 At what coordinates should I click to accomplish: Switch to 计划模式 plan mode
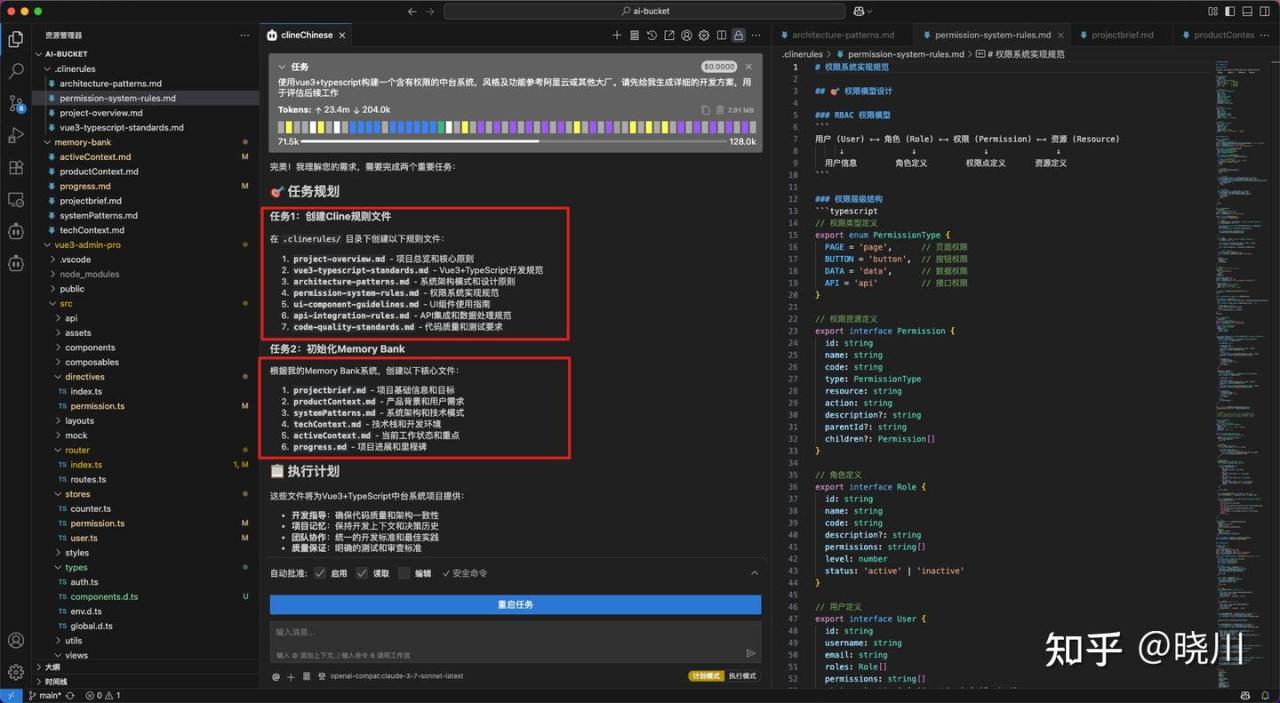pos(707,676)
